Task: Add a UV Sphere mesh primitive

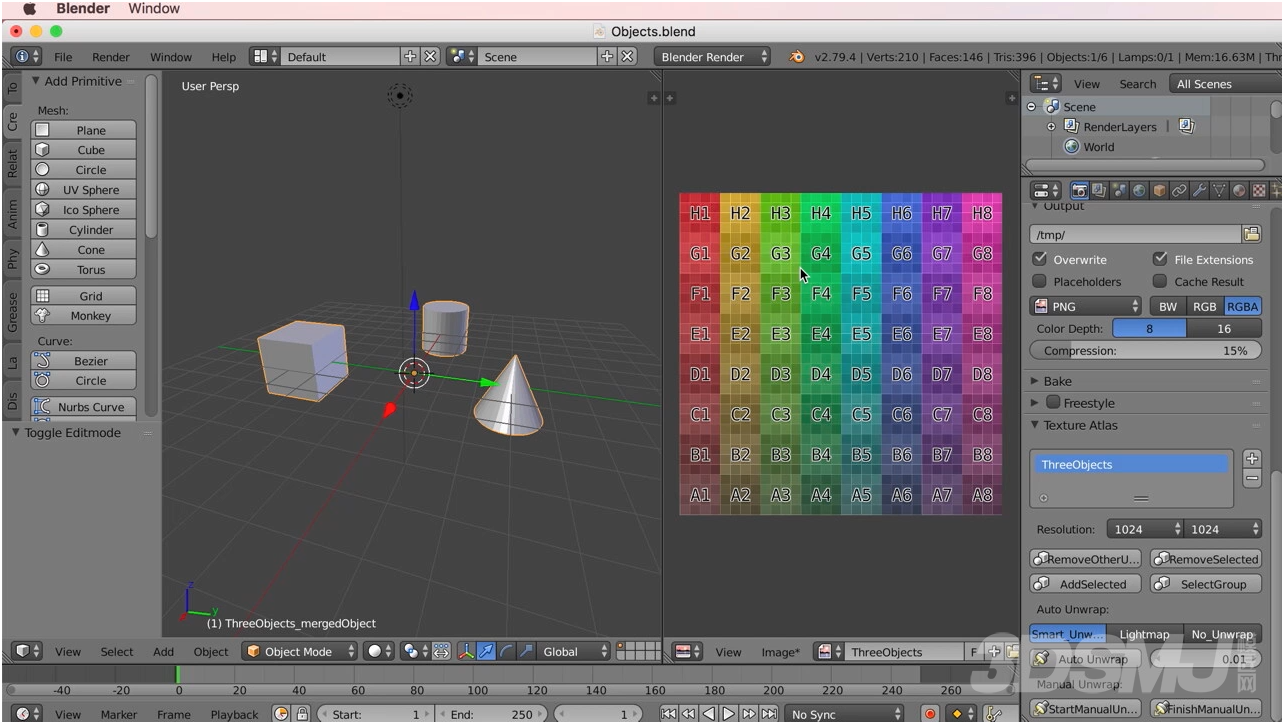Action: (84, 189)
